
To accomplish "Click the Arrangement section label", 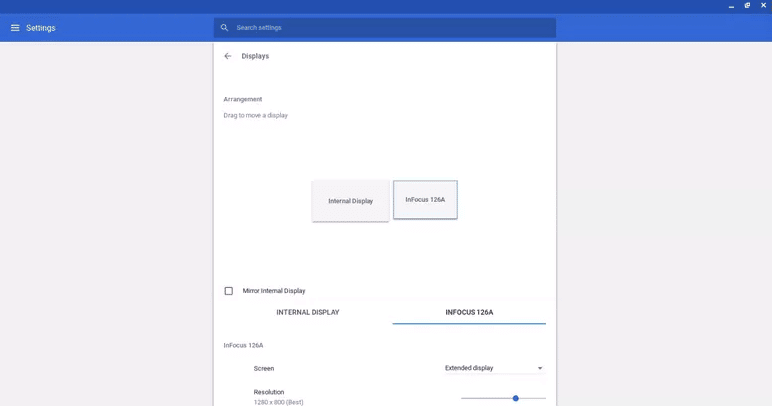I will [243, 99].
